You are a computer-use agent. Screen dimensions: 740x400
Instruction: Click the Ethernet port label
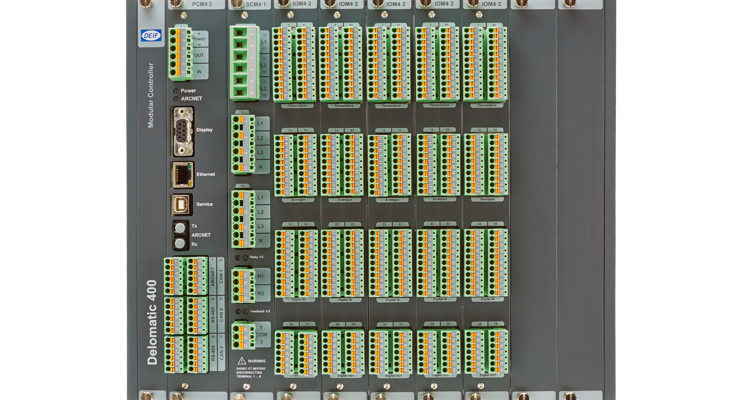pyautogui.click(x=206, y=174)
